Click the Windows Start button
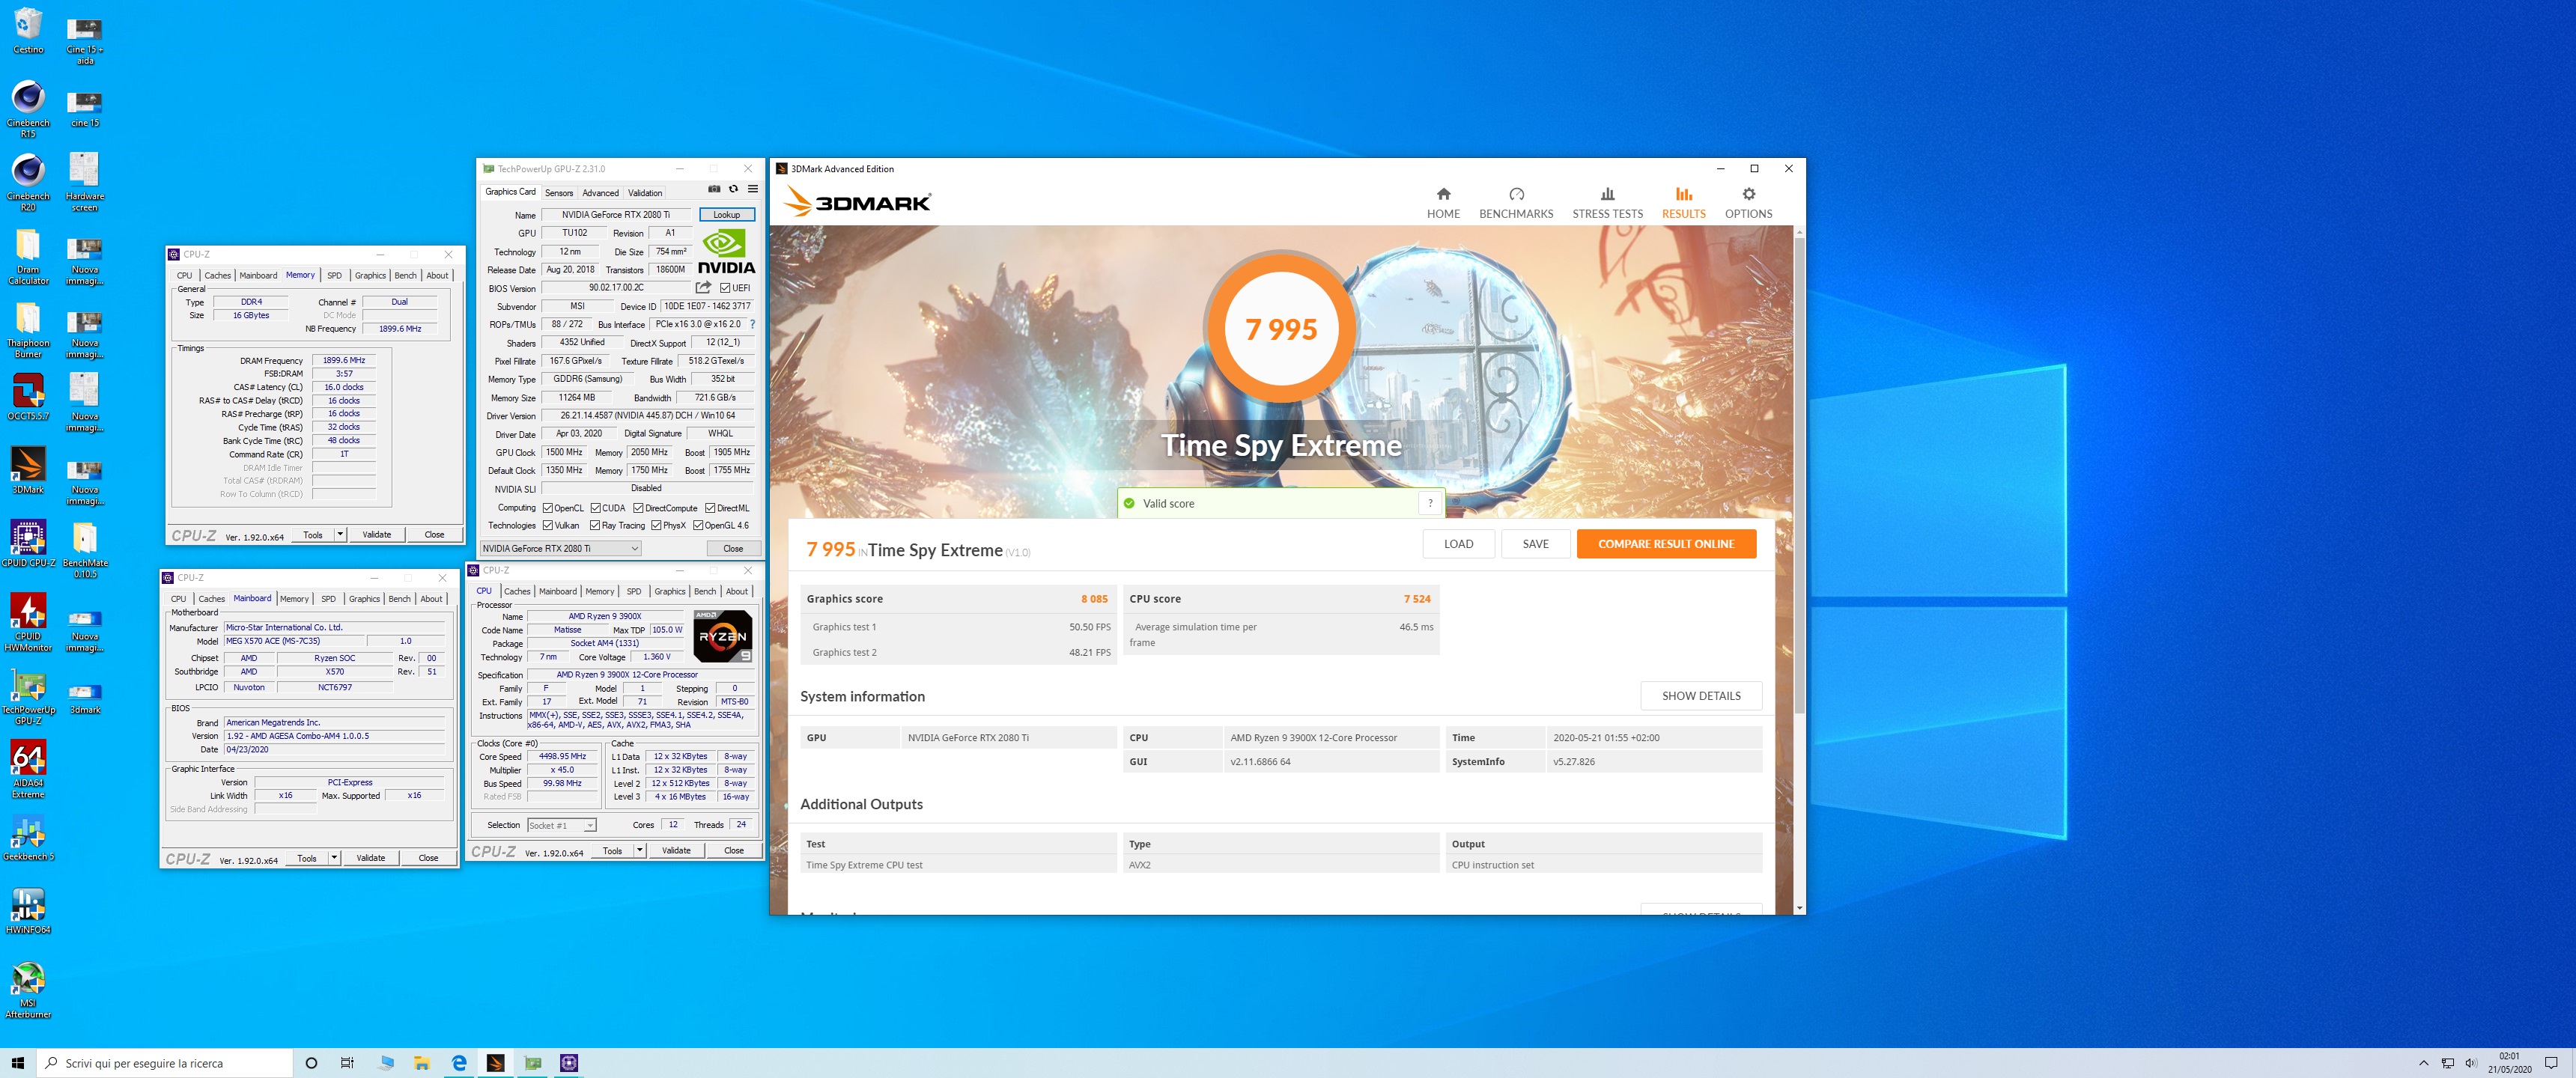 coord(17,1063)
